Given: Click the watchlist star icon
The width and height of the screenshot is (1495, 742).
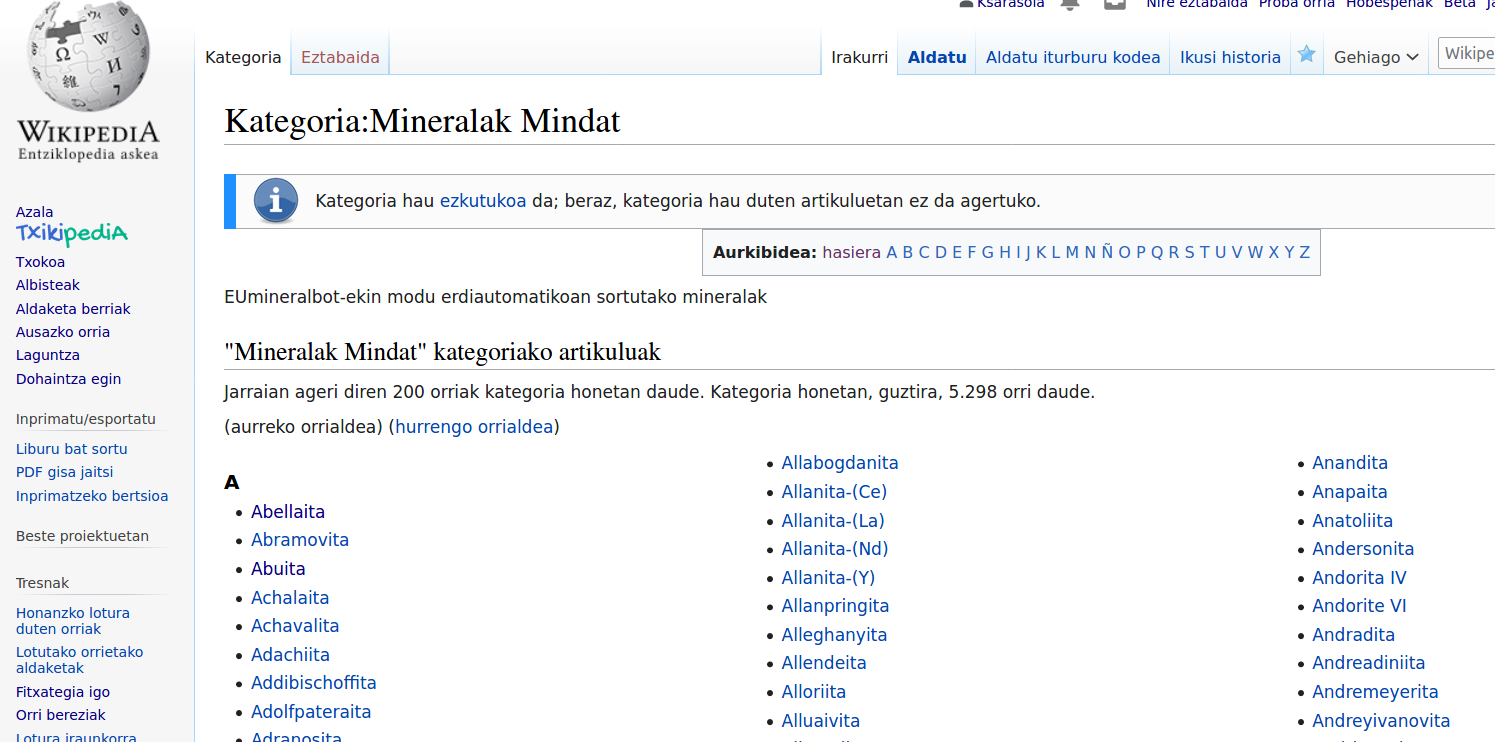Looking at the screenshot, I should point(1306,55).
